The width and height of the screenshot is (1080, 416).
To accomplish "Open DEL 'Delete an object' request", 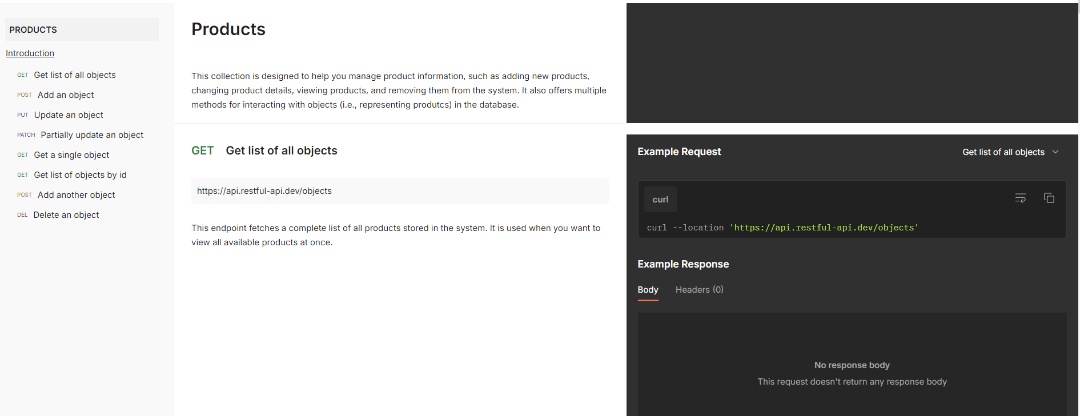I will tap(58, 215).
